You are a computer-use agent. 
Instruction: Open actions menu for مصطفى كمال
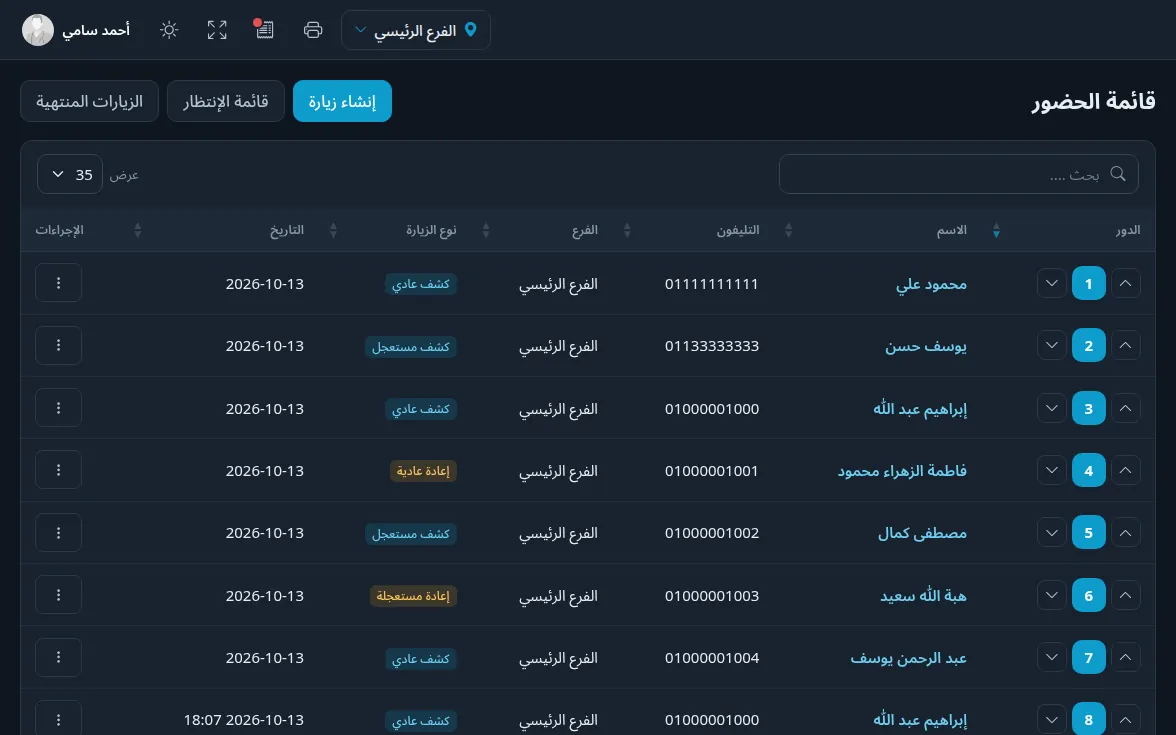58,532
